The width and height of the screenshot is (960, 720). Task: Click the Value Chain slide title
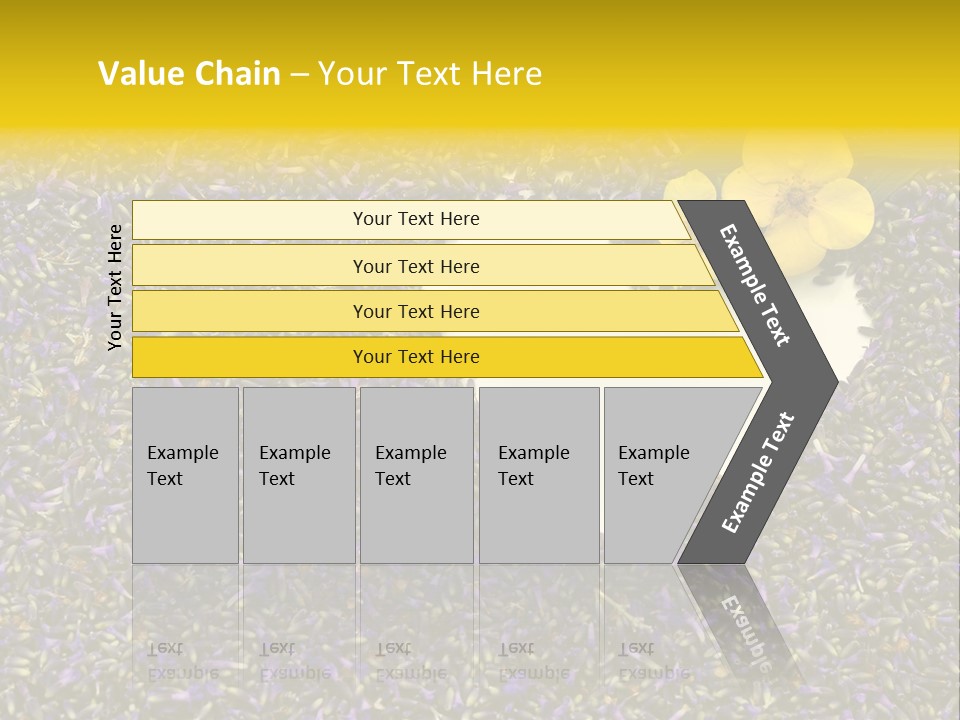point(320,74)
